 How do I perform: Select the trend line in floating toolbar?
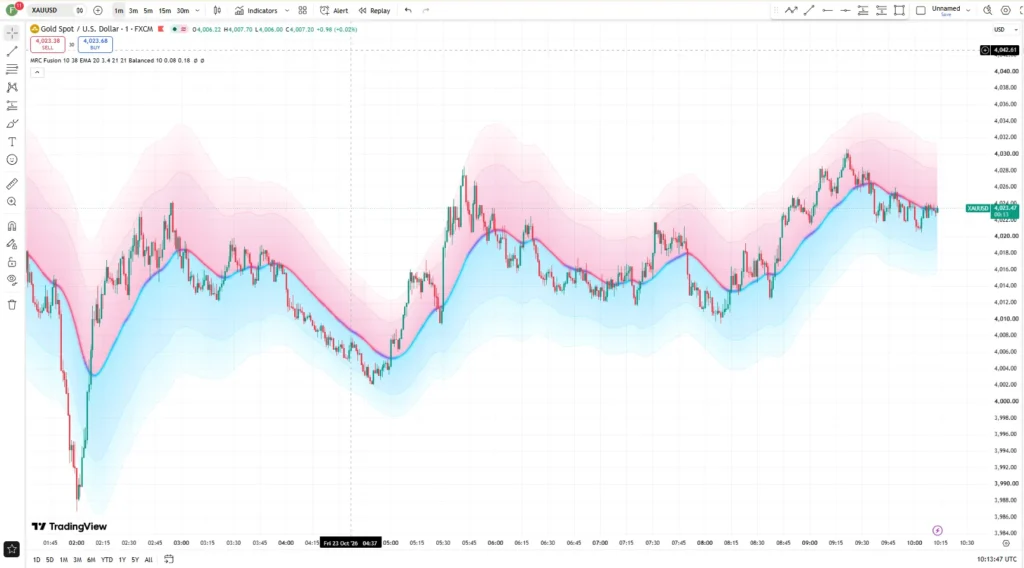point(809,10)
